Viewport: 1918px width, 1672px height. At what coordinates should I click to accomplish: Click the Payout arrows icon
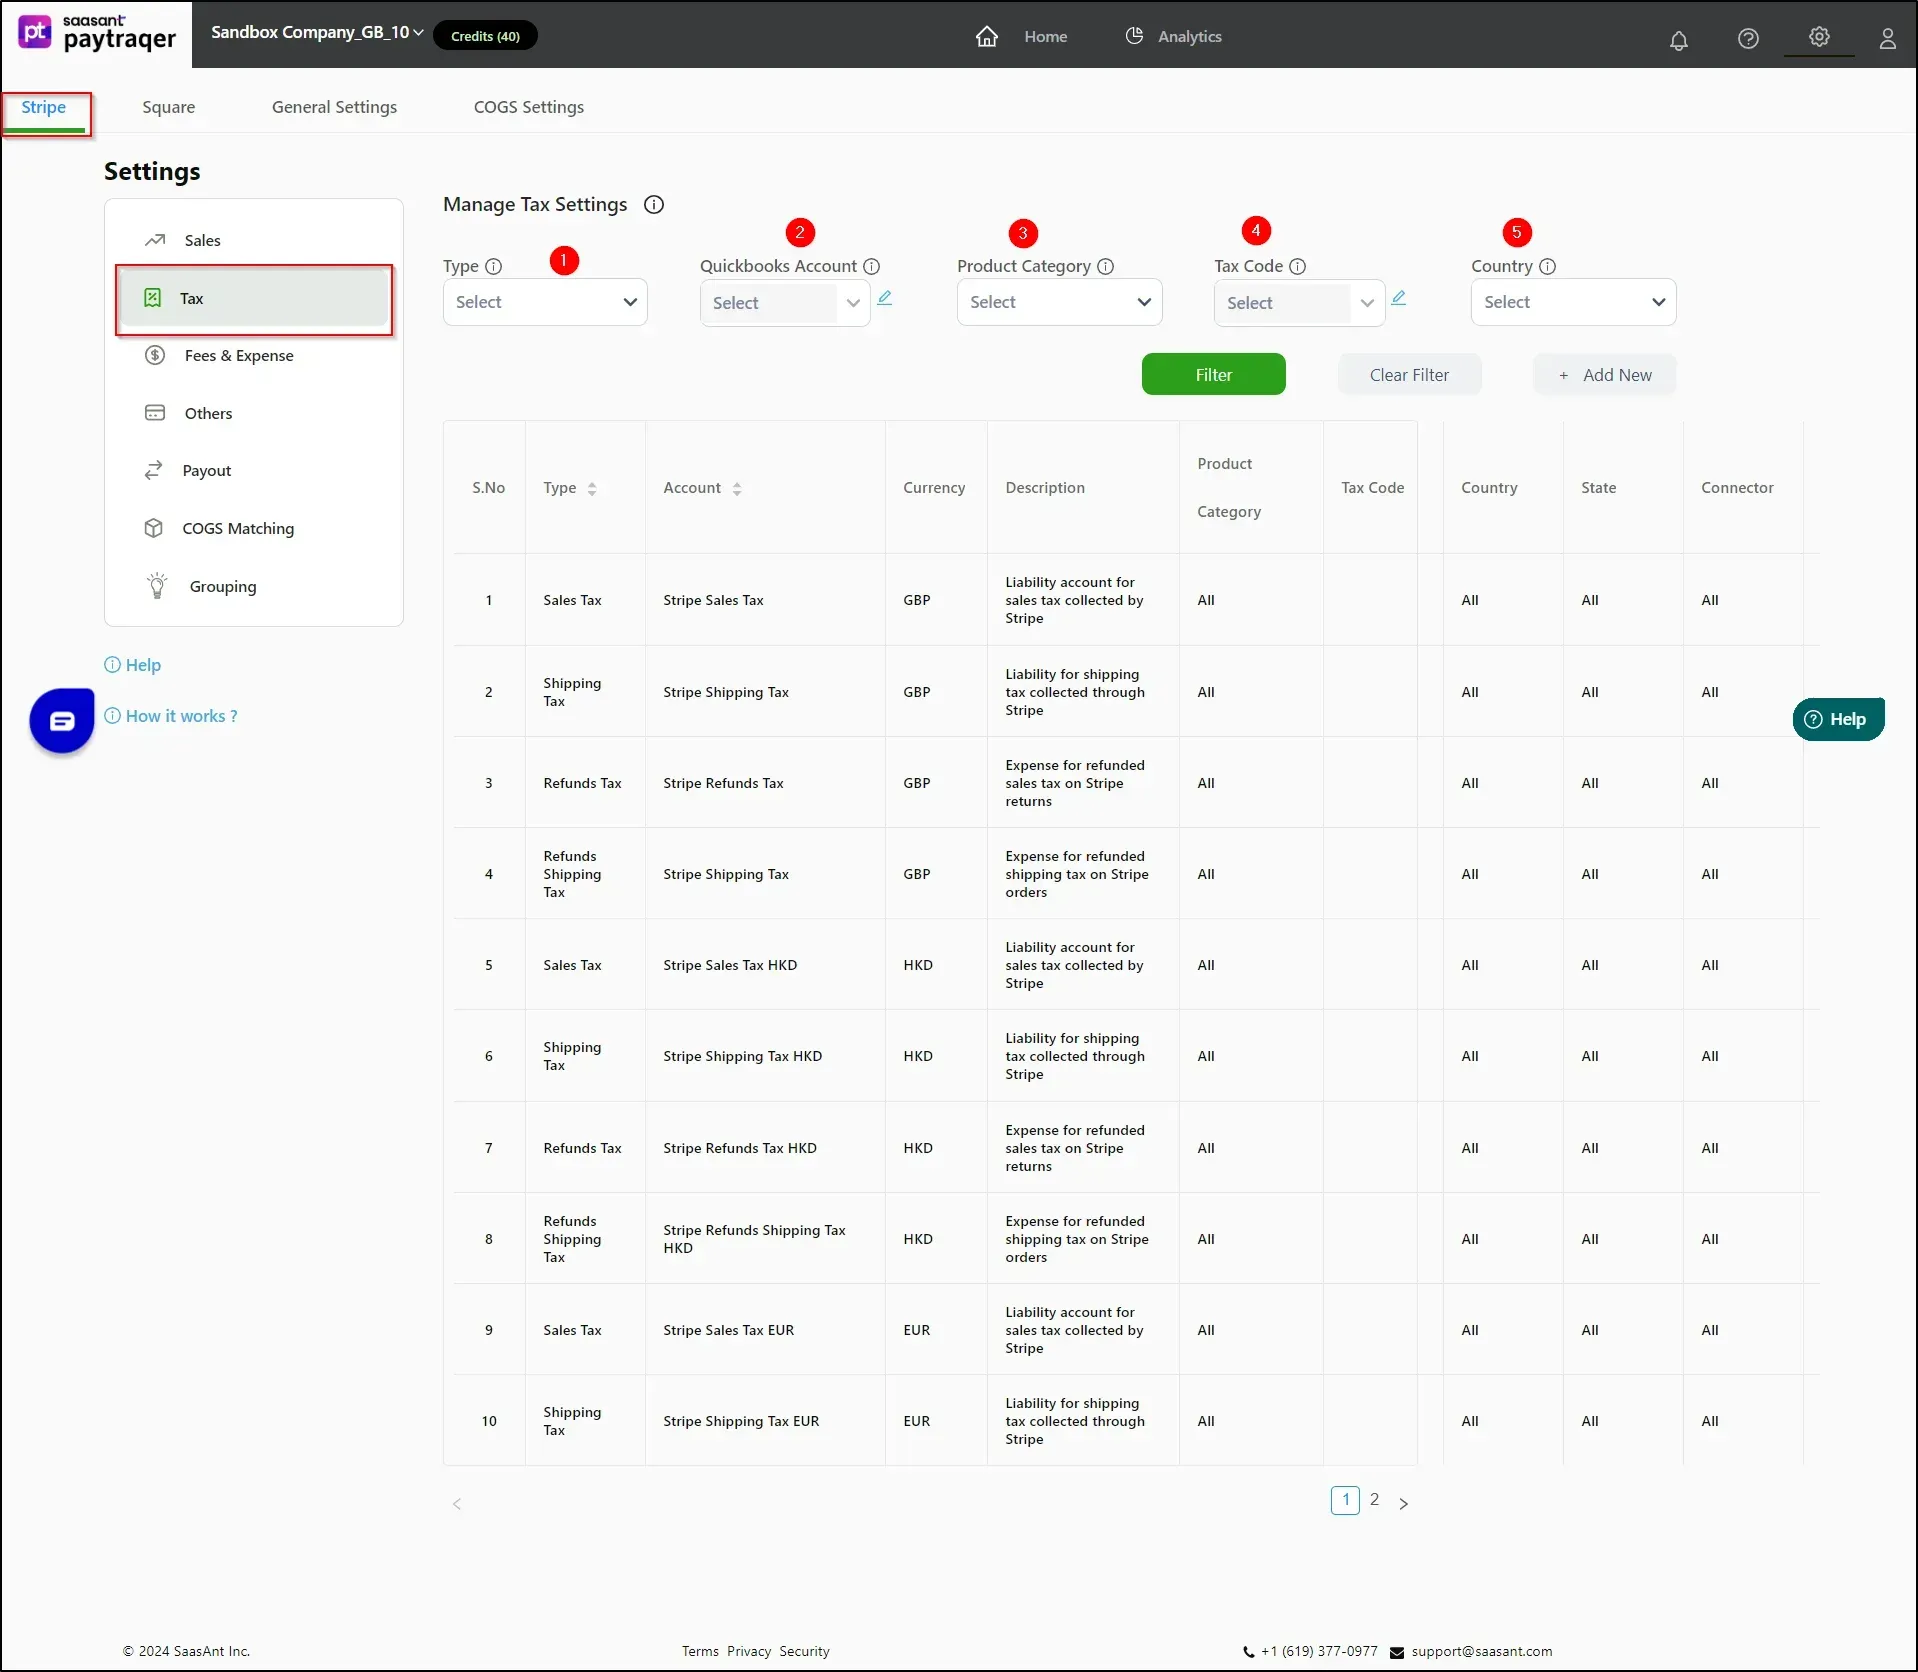point(153,470)
